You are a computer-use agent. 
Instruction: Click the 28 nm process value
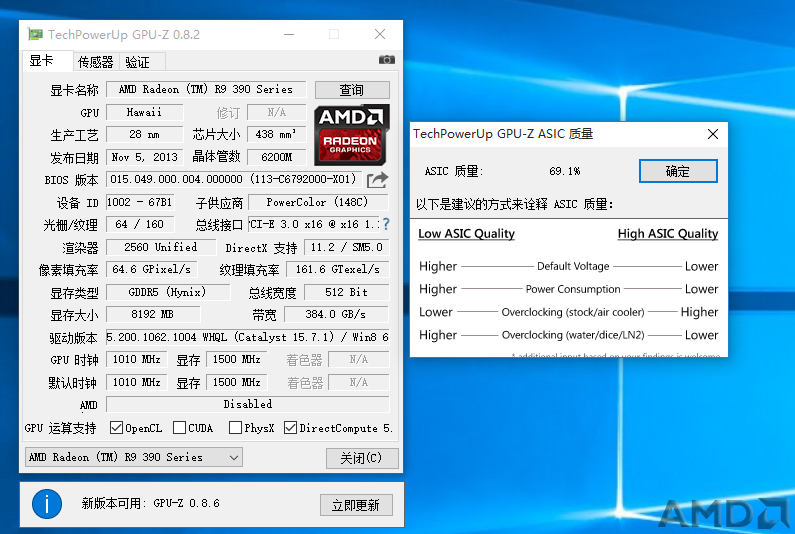144,134
